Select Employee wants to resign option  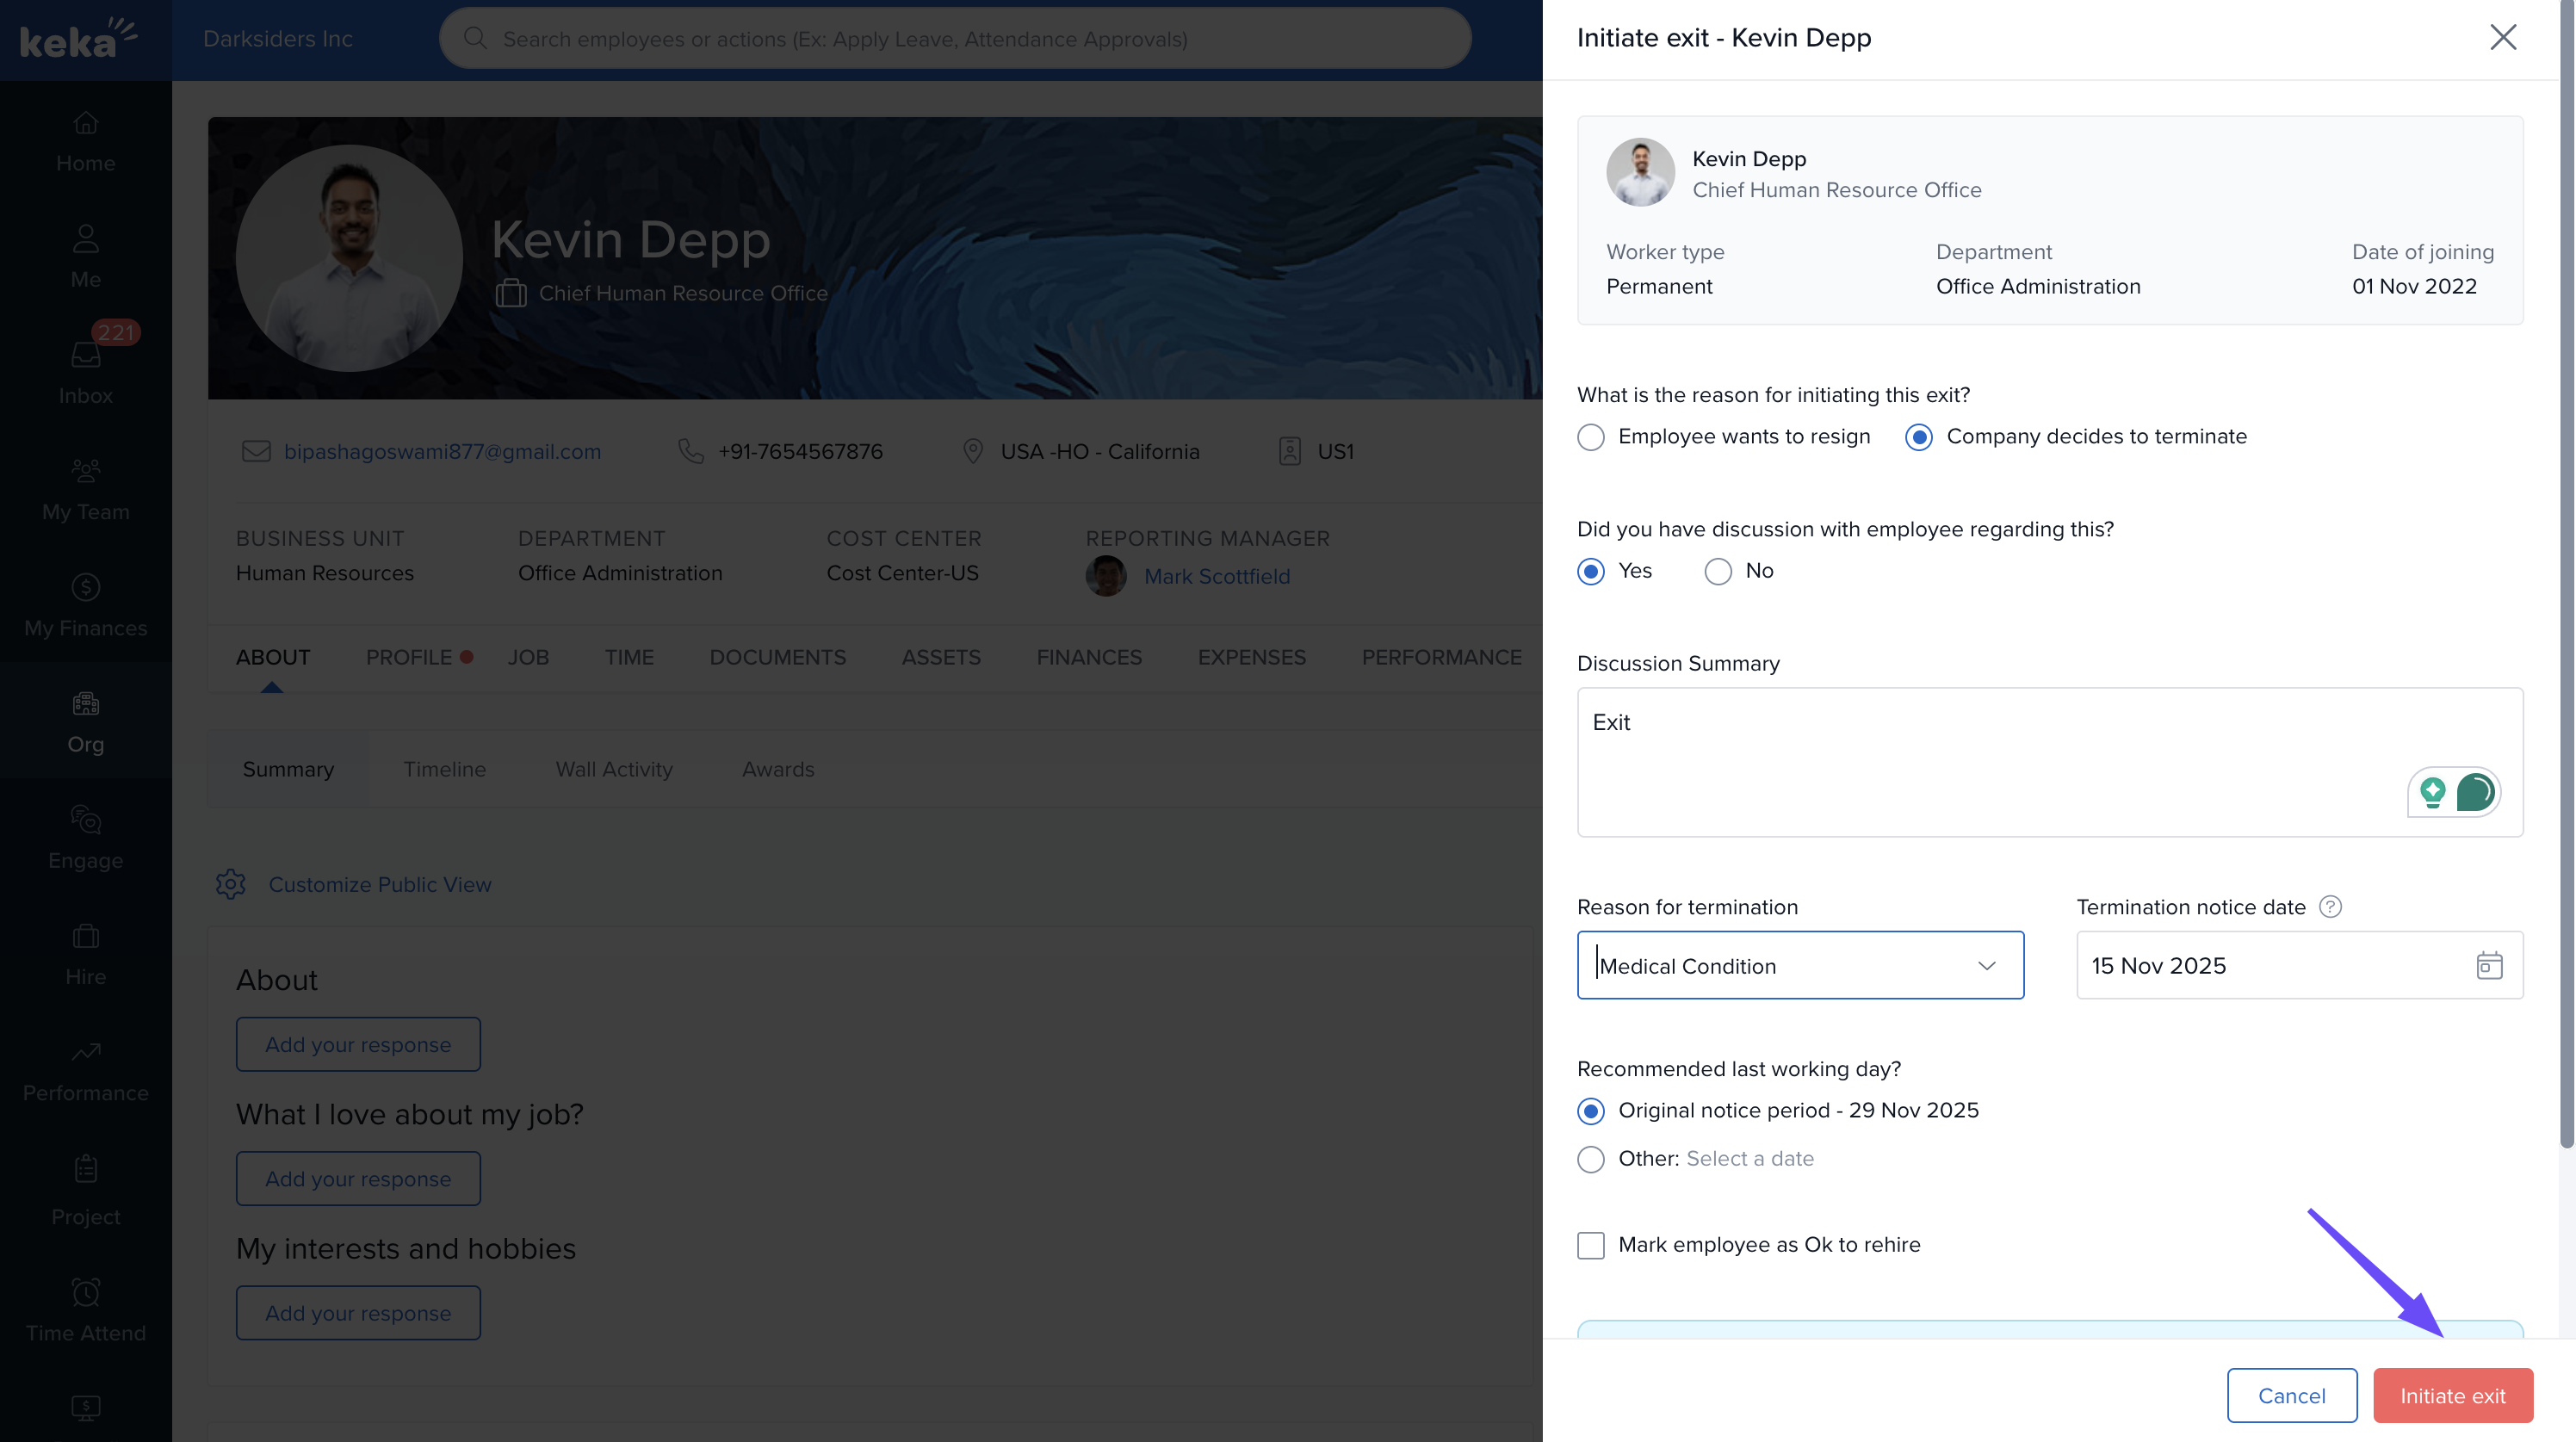click(x=1591, y=437)
